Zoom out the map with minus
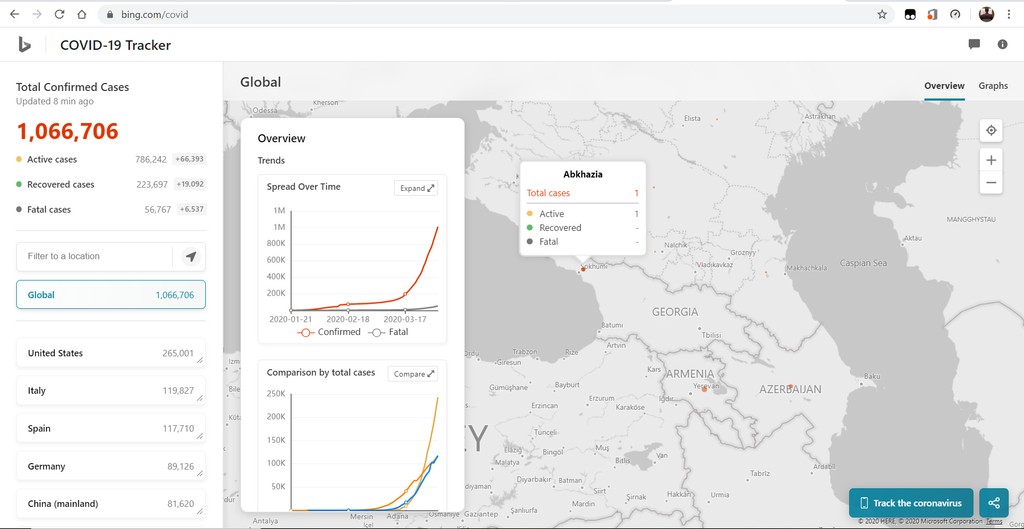 pyautogui.click(x=991, y=183)
